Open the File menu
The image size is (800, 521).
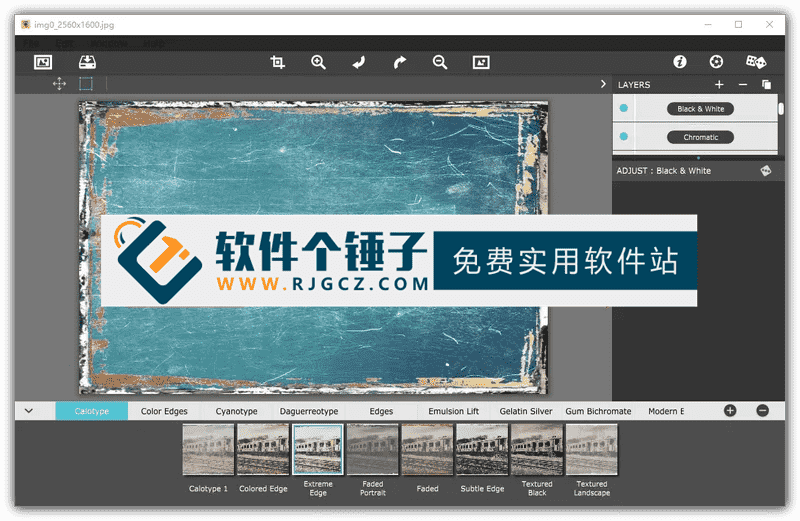point(31,43)
